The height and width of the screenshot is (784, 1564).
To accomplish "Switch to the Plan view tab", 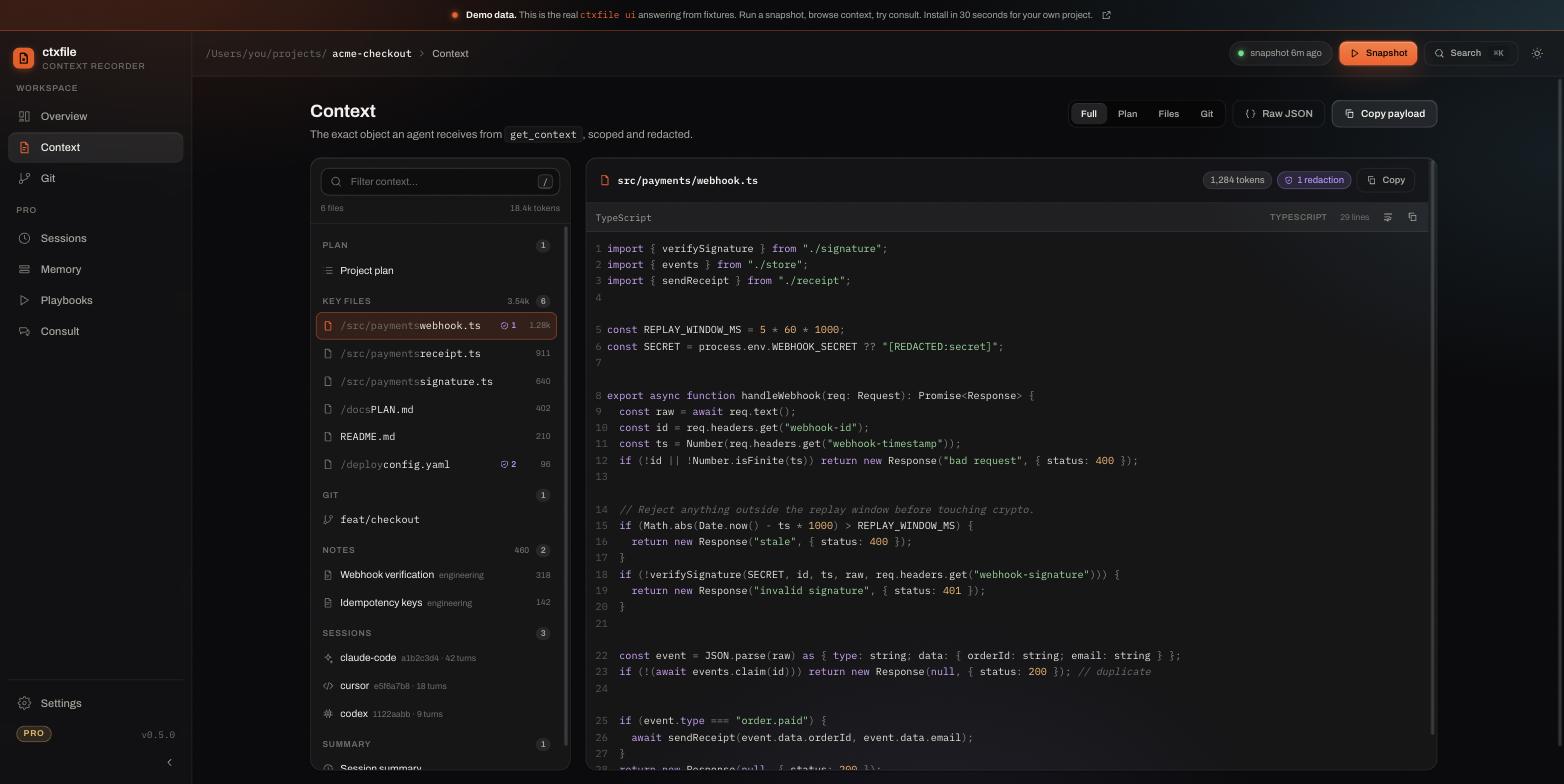I will point(1127,114).
